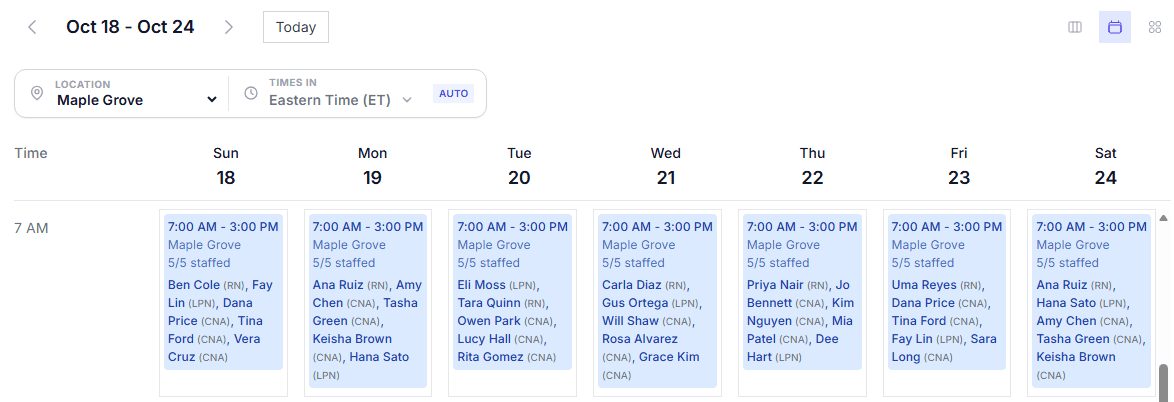Click Dana Price in Sunday shift
This screenshot has height=402, width=1174.
[x=210, y=311]
